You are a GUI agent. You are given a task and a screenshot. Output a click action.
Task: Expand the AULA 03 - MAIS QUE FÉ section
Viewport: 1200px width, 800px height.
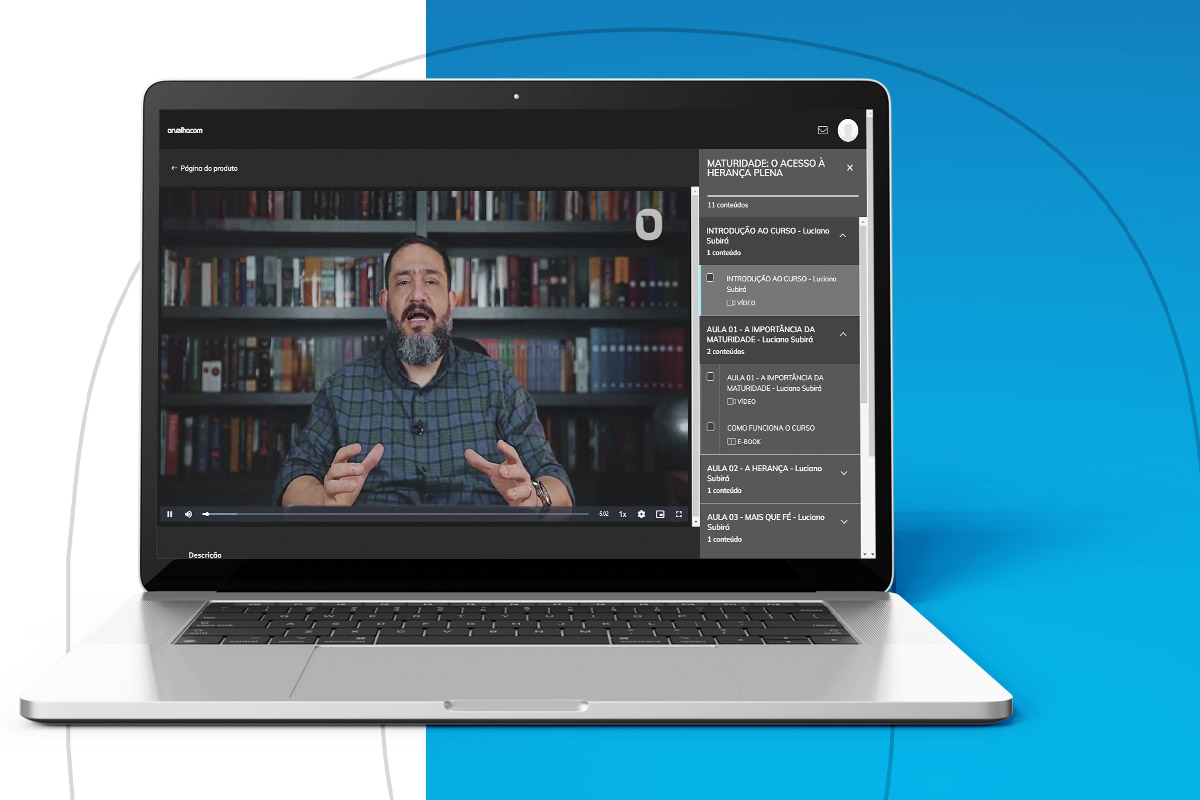pyautogui.click(x=843, y=522)
